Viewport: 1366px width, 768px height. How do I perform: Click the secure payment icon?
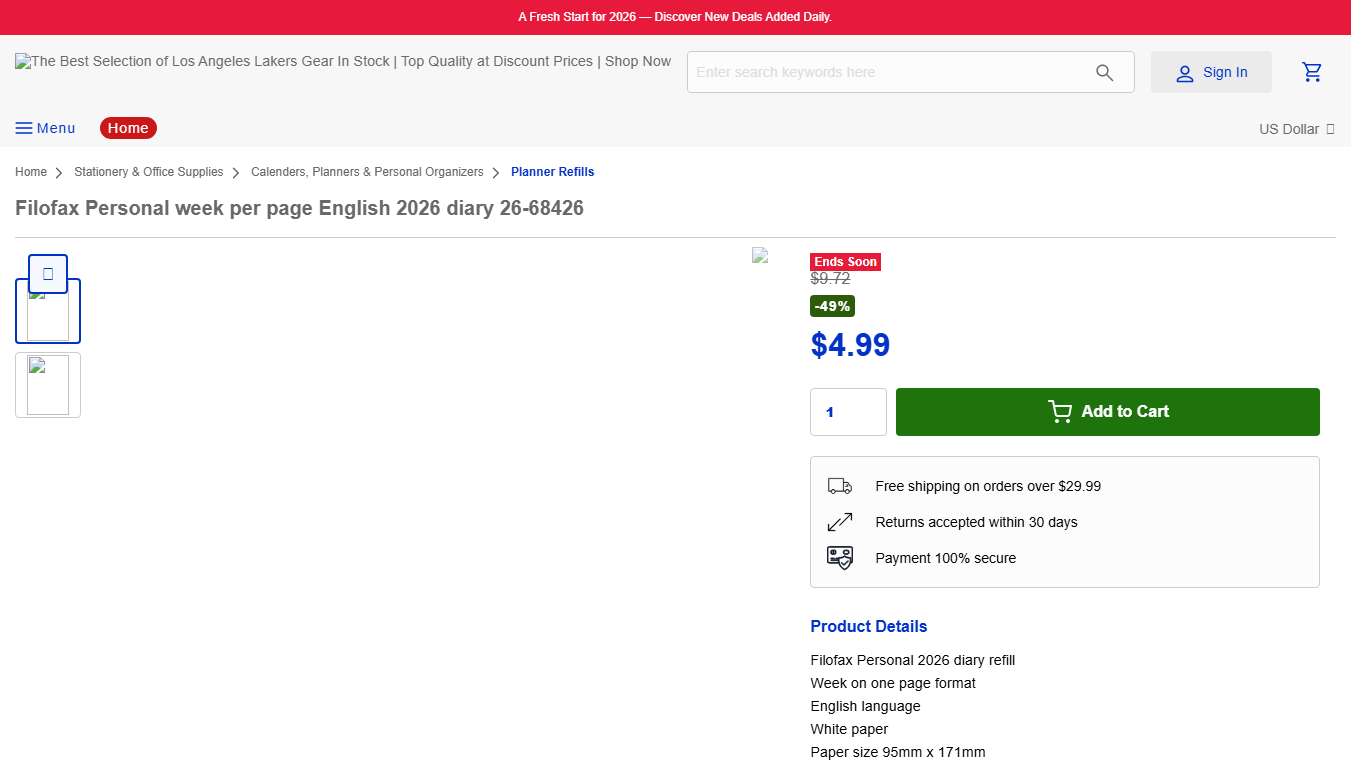coord(839,558)
